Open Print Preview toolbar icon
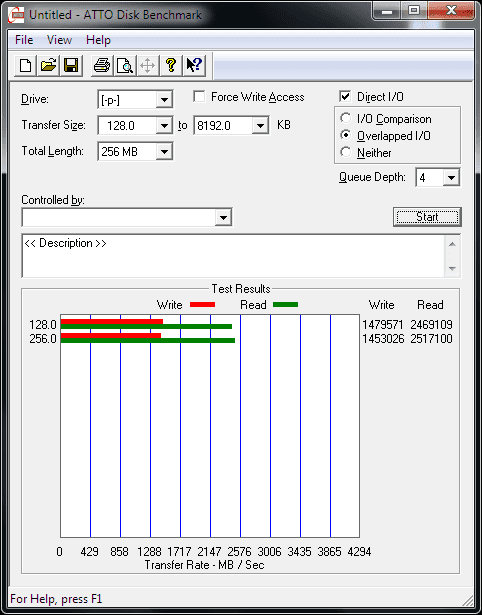Image resolution: width=482 pixels, height=615 pixels. tap(125, 65)
